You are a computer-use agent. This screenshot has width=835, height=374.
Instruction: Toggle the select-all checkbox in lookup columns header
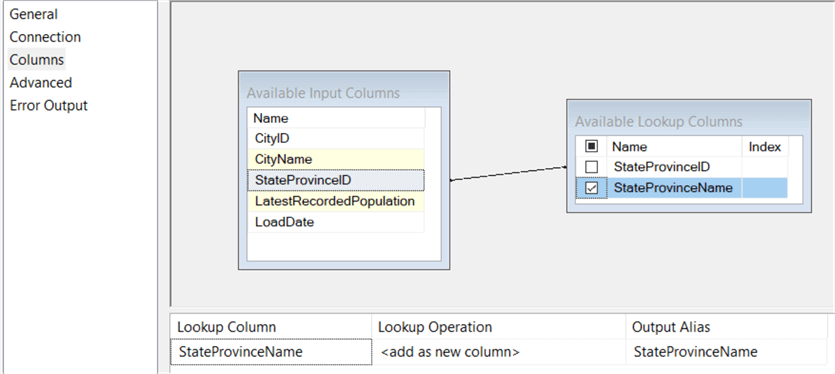pyautogui.click(x=592, y=147)
